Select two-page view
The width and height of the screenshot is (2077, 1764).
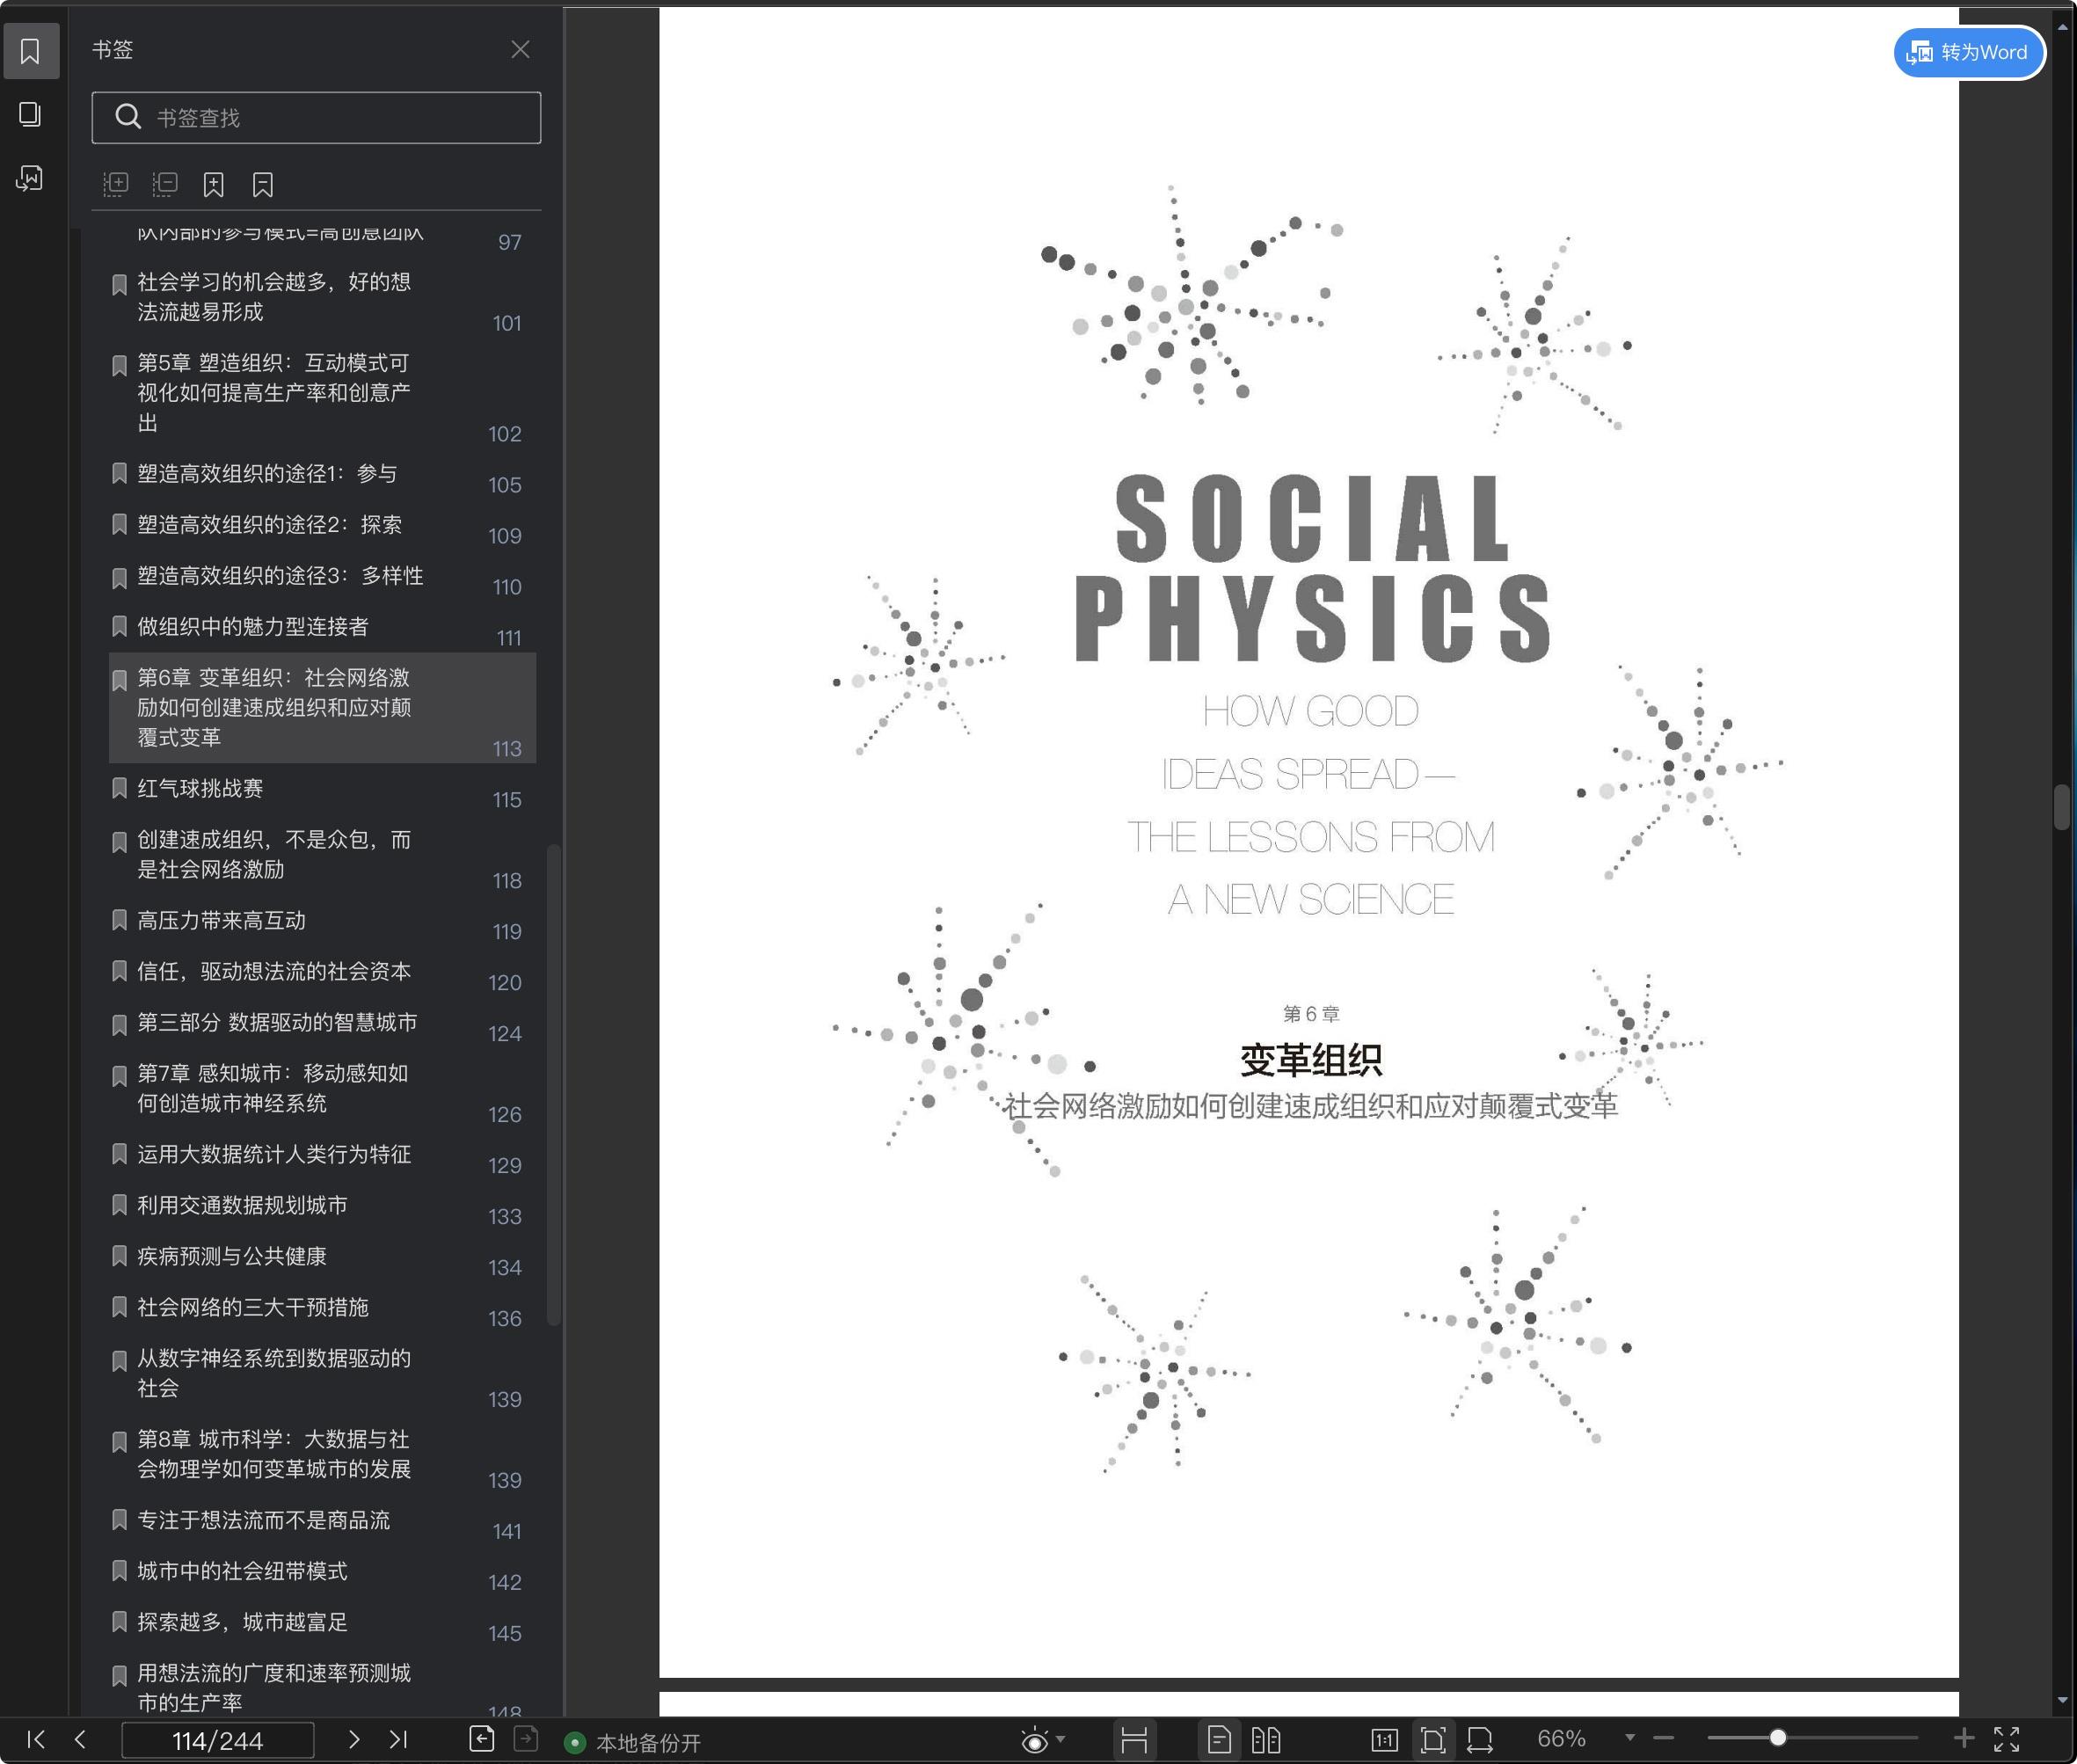tap(1266, 1740)
